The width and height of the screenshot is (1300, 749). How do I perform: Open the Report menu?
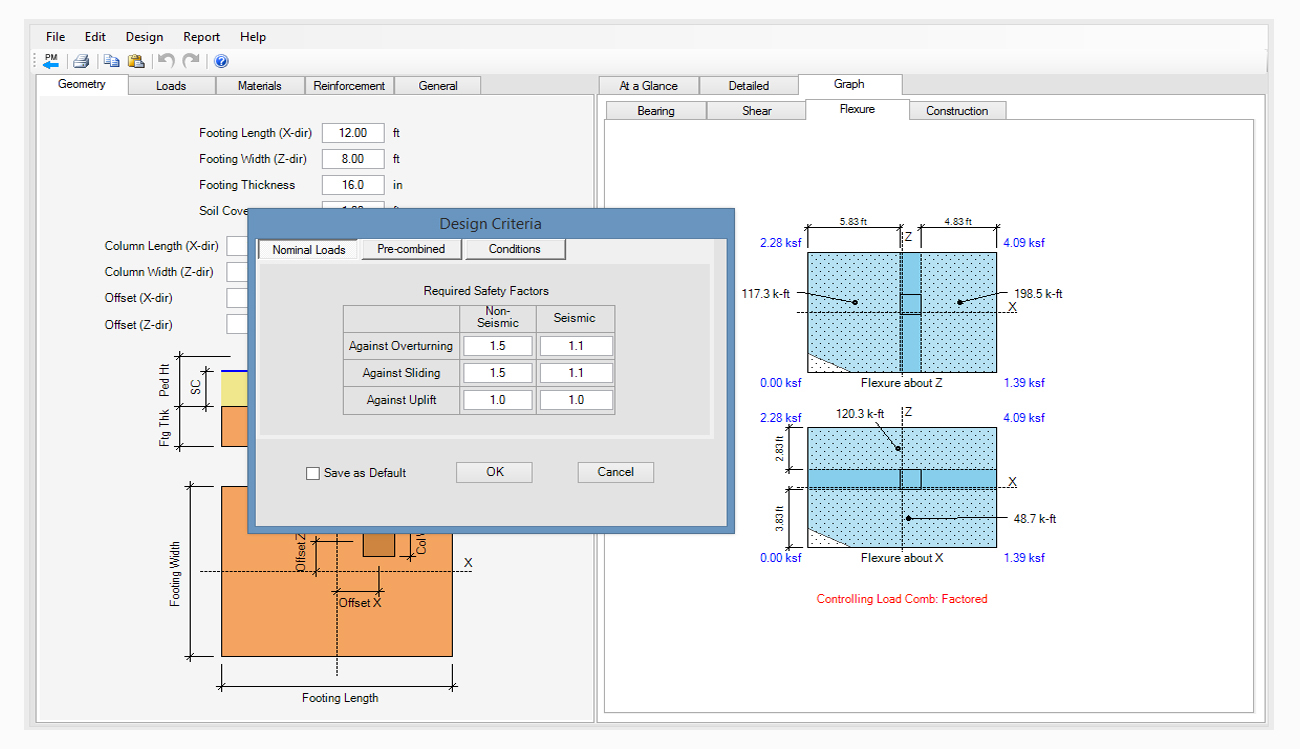[201, 37]
